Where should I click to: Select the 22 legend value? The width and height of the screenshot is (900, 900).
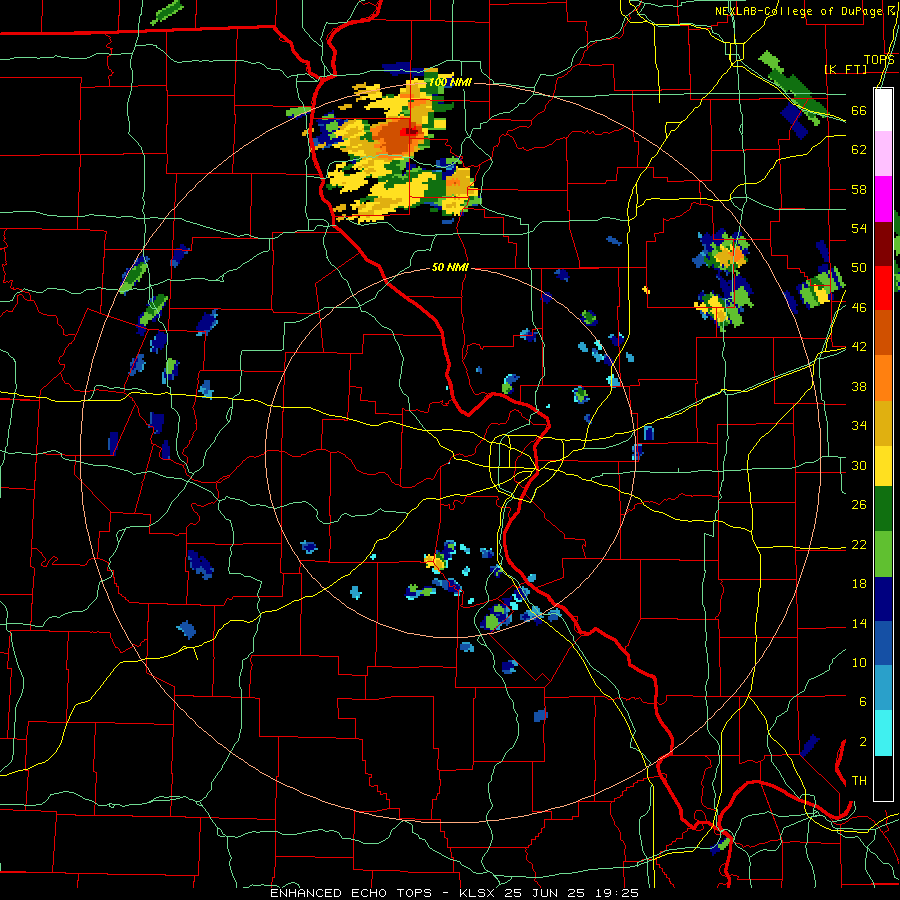(x=859, y=544)
